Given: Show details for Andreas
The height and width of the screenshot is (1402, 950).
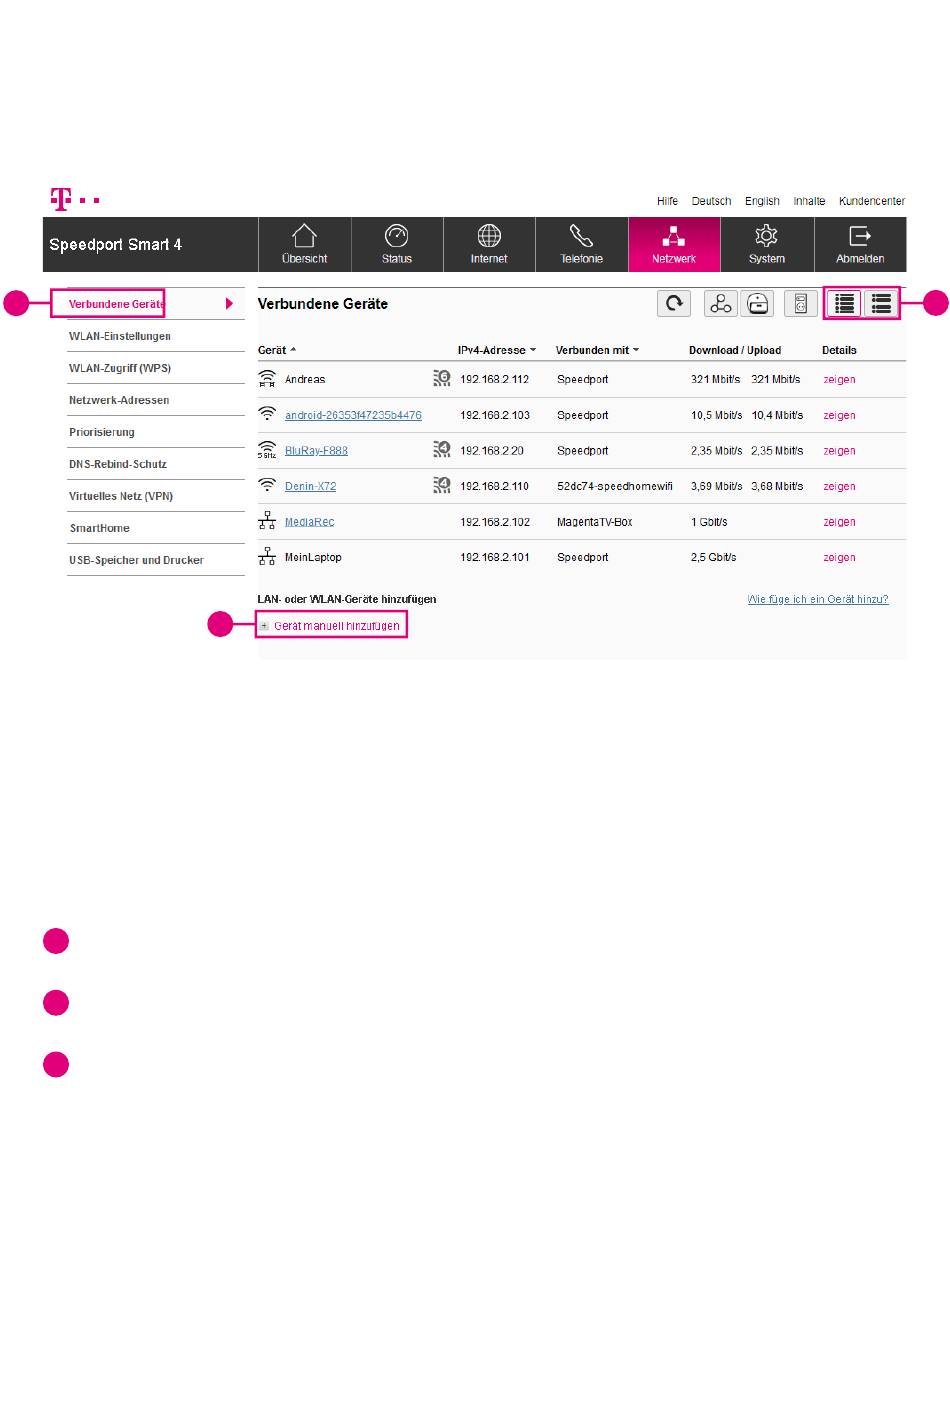Looking at the screenshot, I should (x=839, y=380).
